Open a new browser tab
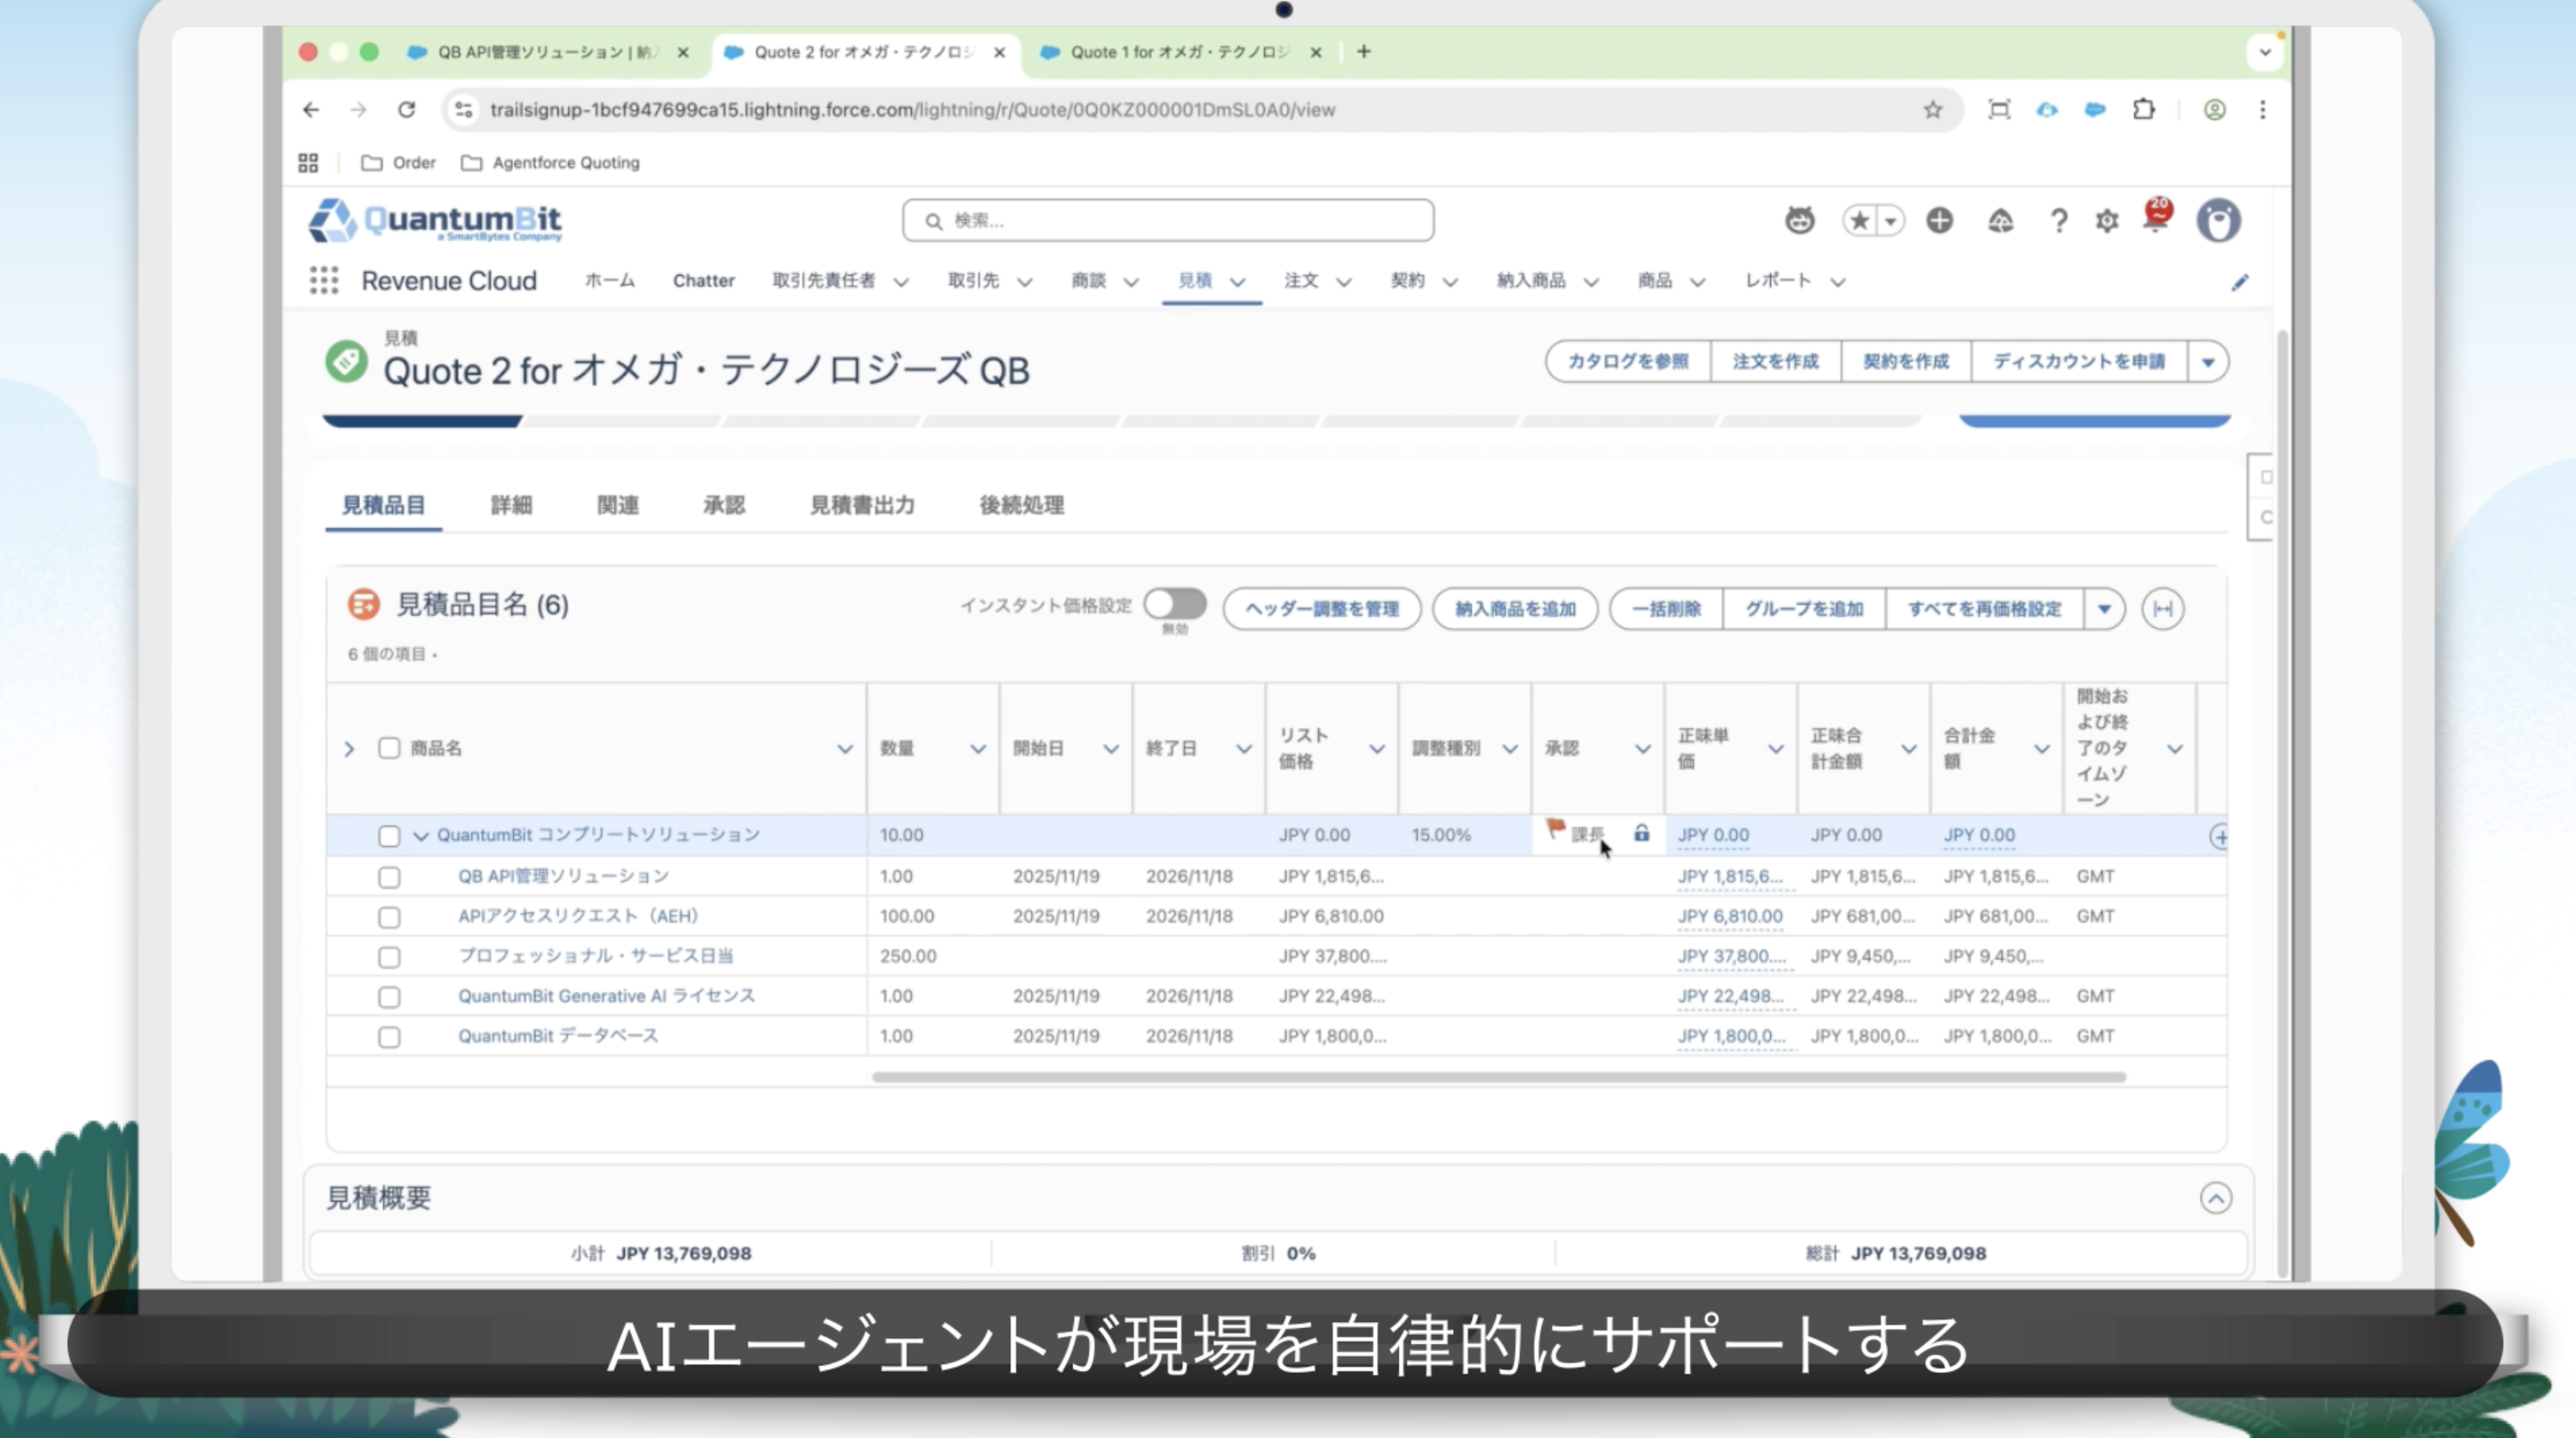This screenshot has width=2576, height=1438. 1363,51
